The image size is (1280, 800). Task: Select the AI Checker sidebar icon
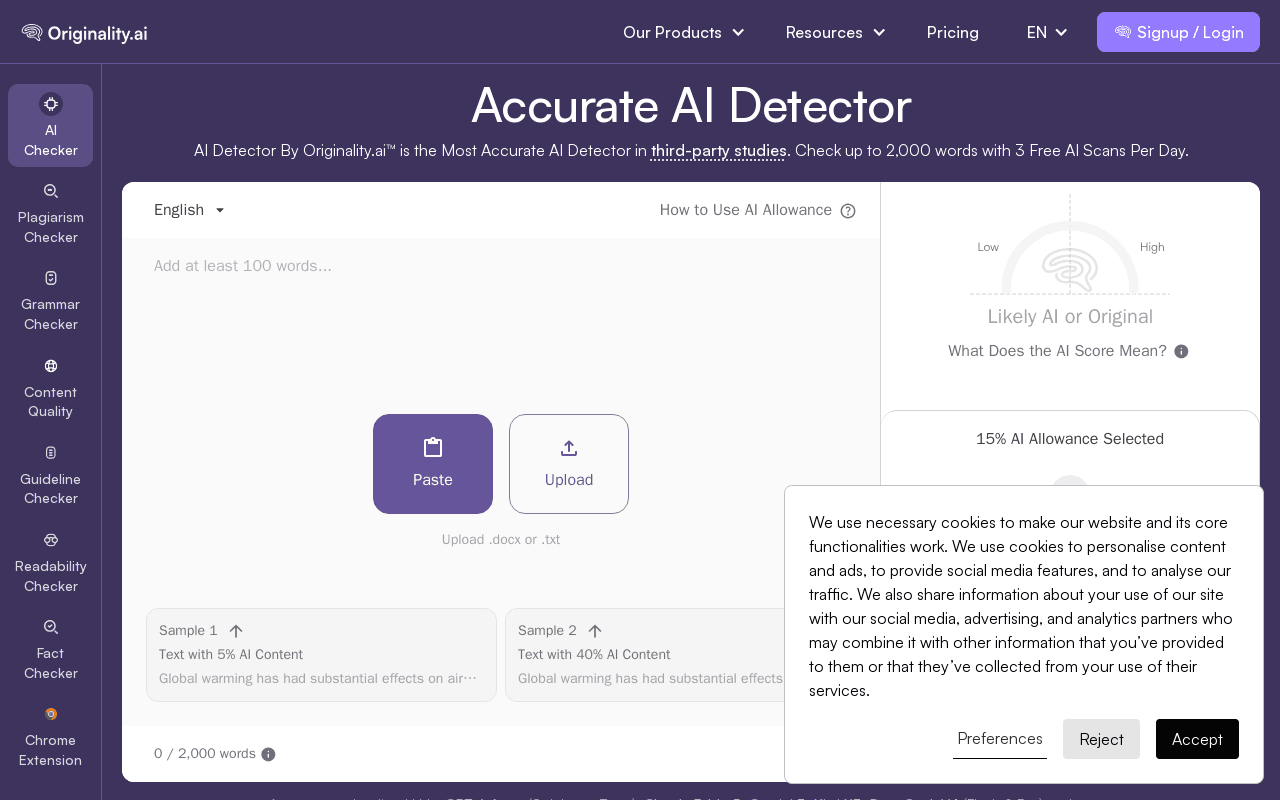(x=51, y=104)
